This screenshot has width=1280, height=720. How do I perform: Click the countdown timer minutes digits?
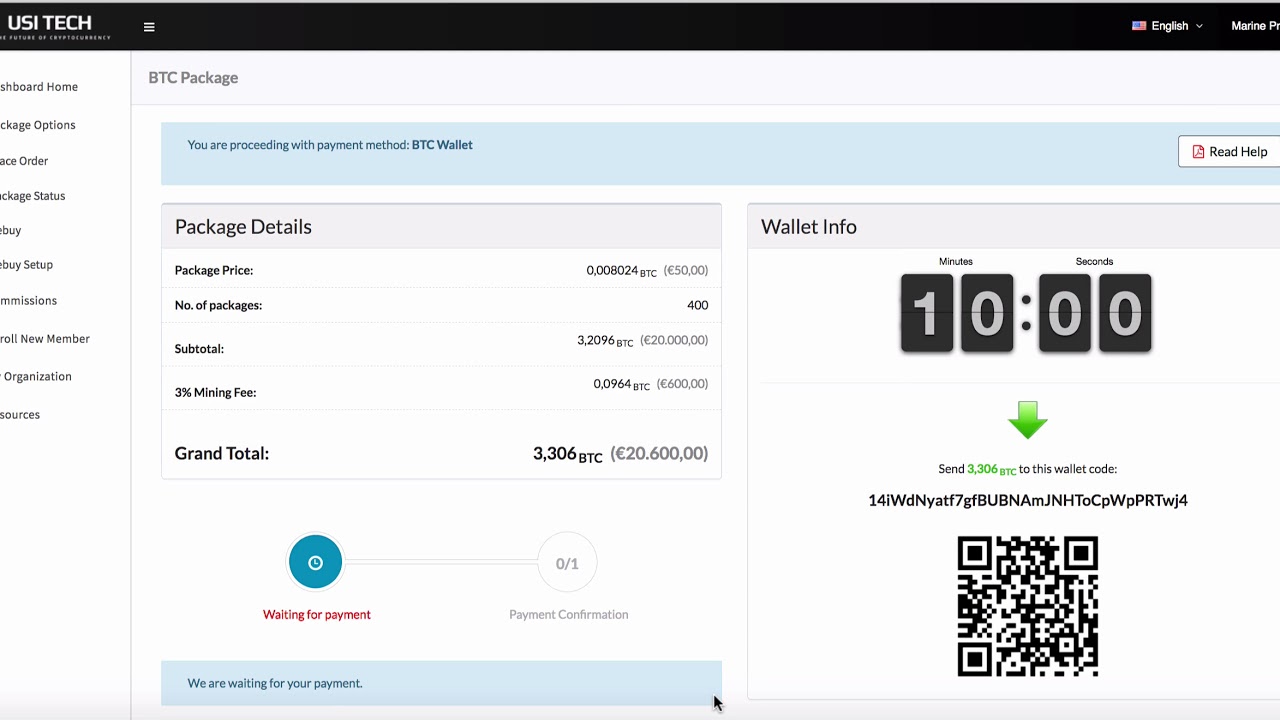click(957, 313)
